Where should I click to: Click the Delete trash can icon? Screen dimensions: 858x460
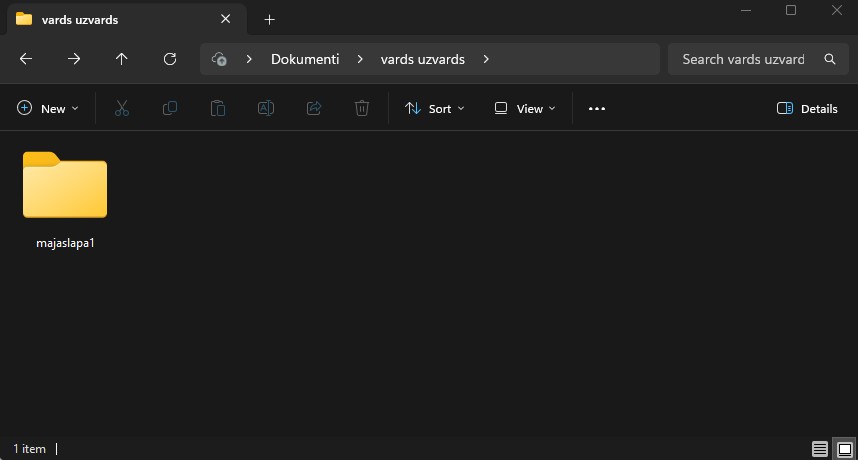point(362,108)
